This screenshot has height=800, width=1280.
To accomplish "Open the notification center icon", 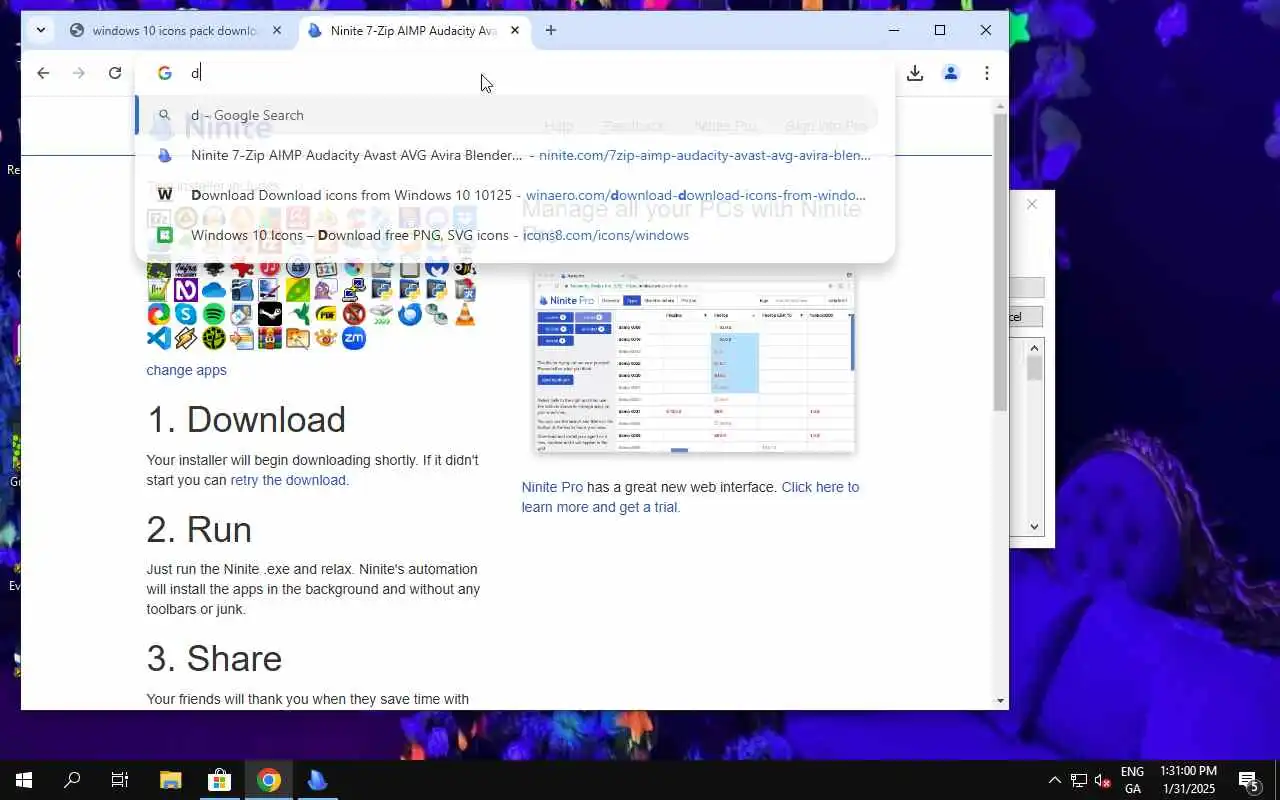I will [x=1248, y=781].
